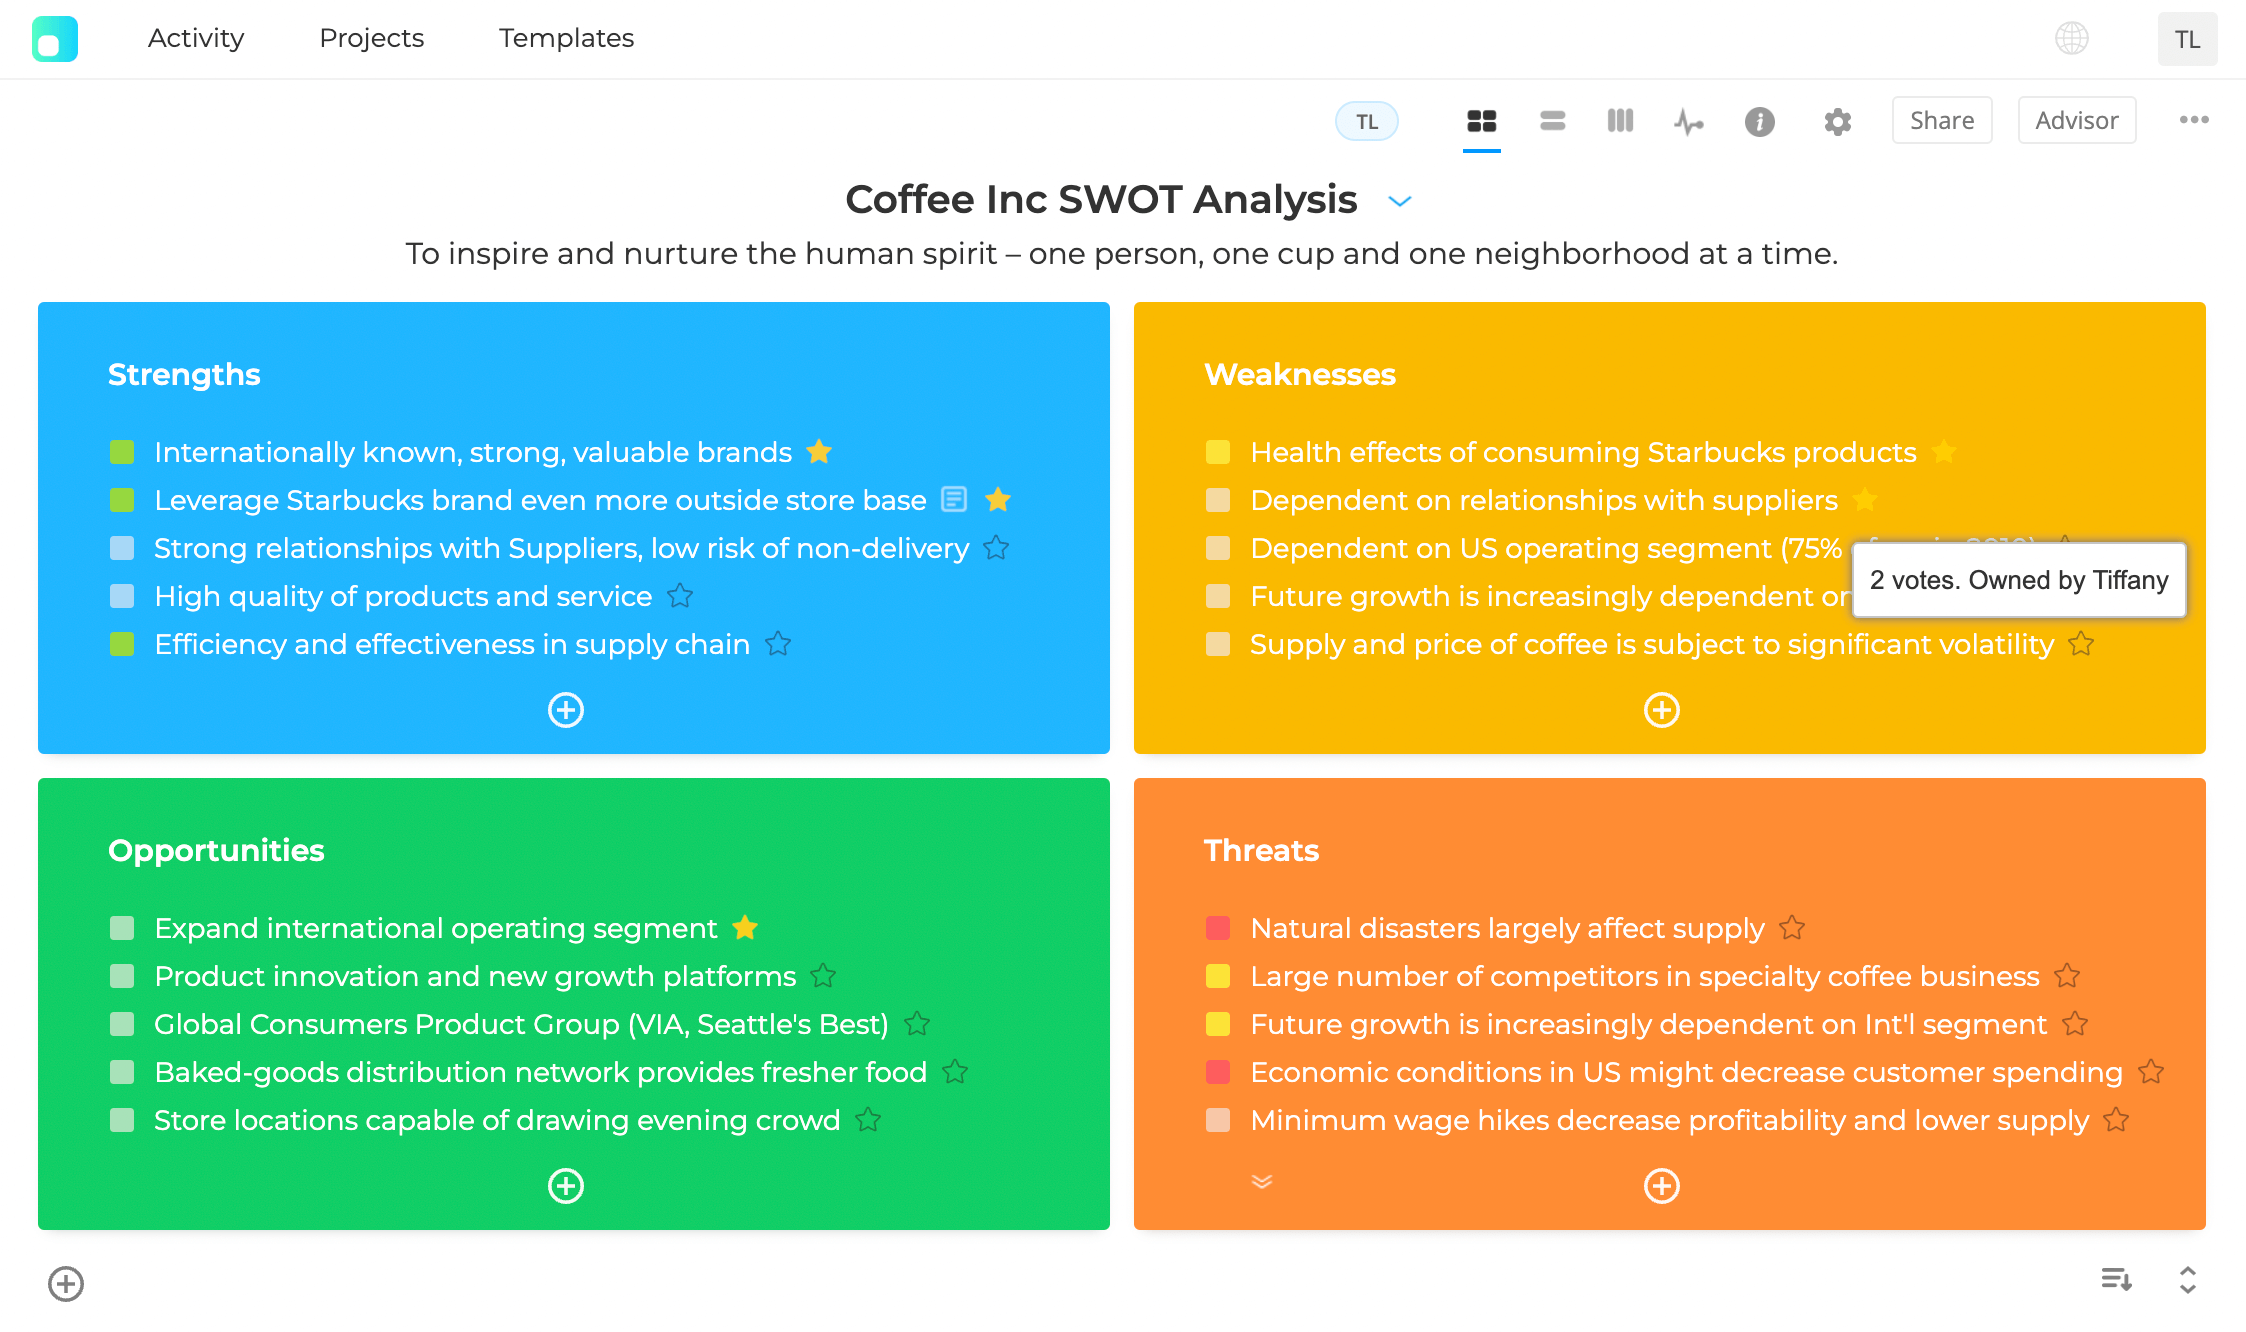
Task: Switch to grid board view icon
Action: click(x=1481, y=121)
